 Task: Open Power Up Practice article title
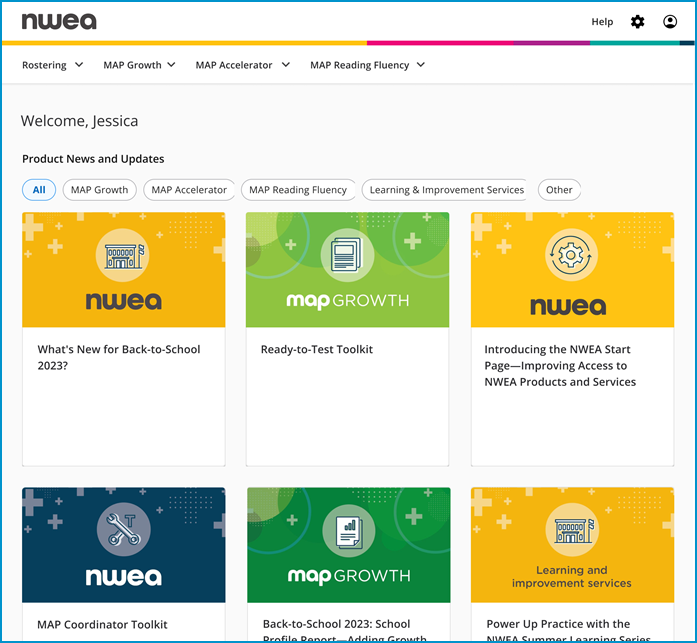pos(569,631)
